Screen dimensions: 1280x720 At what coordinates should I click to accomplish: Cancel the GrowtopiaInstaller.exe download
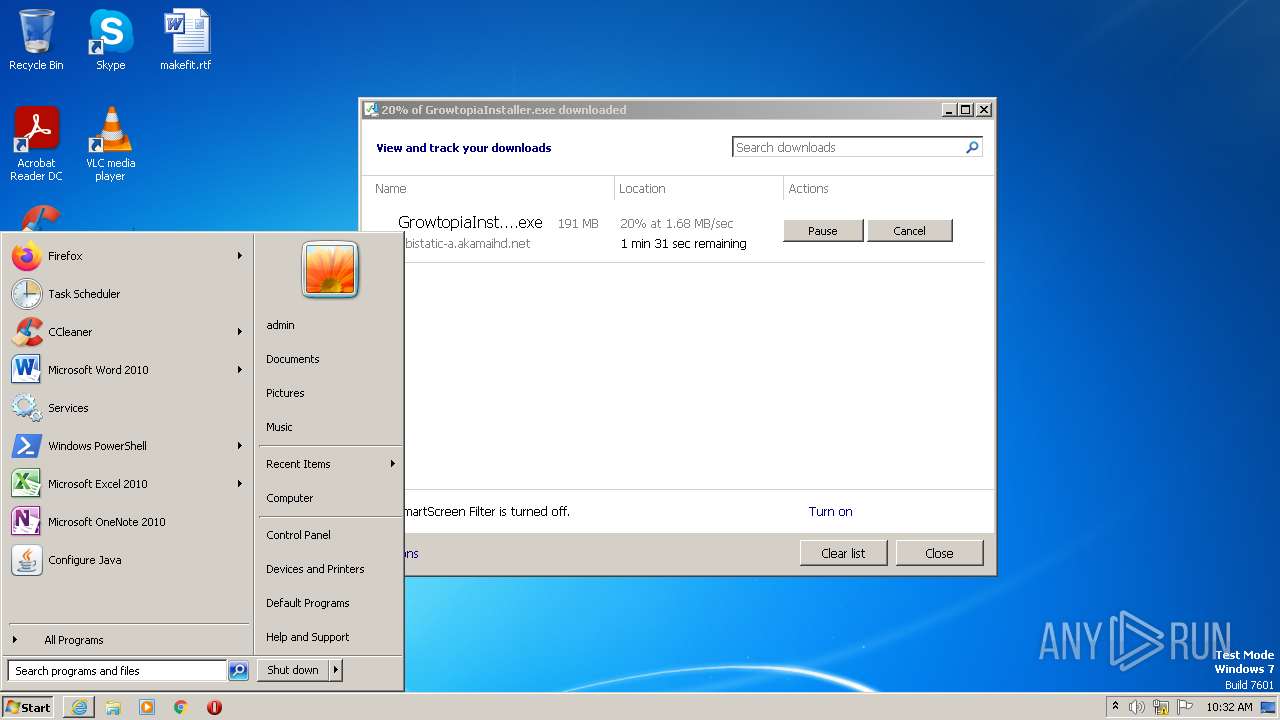click(909, 231)
